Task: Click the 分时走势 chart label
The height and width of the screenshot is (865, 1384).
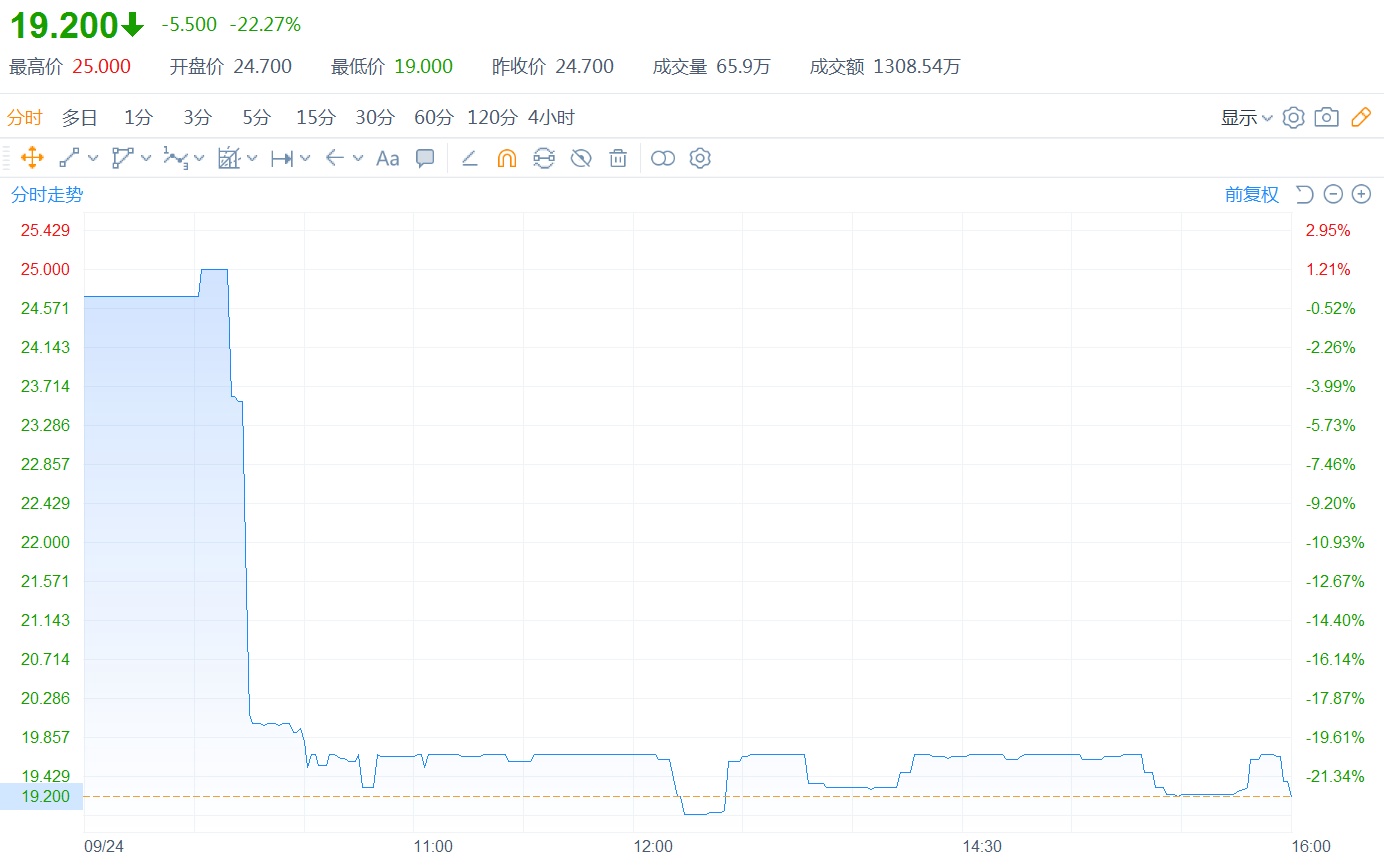Action: tap(47, 194)
